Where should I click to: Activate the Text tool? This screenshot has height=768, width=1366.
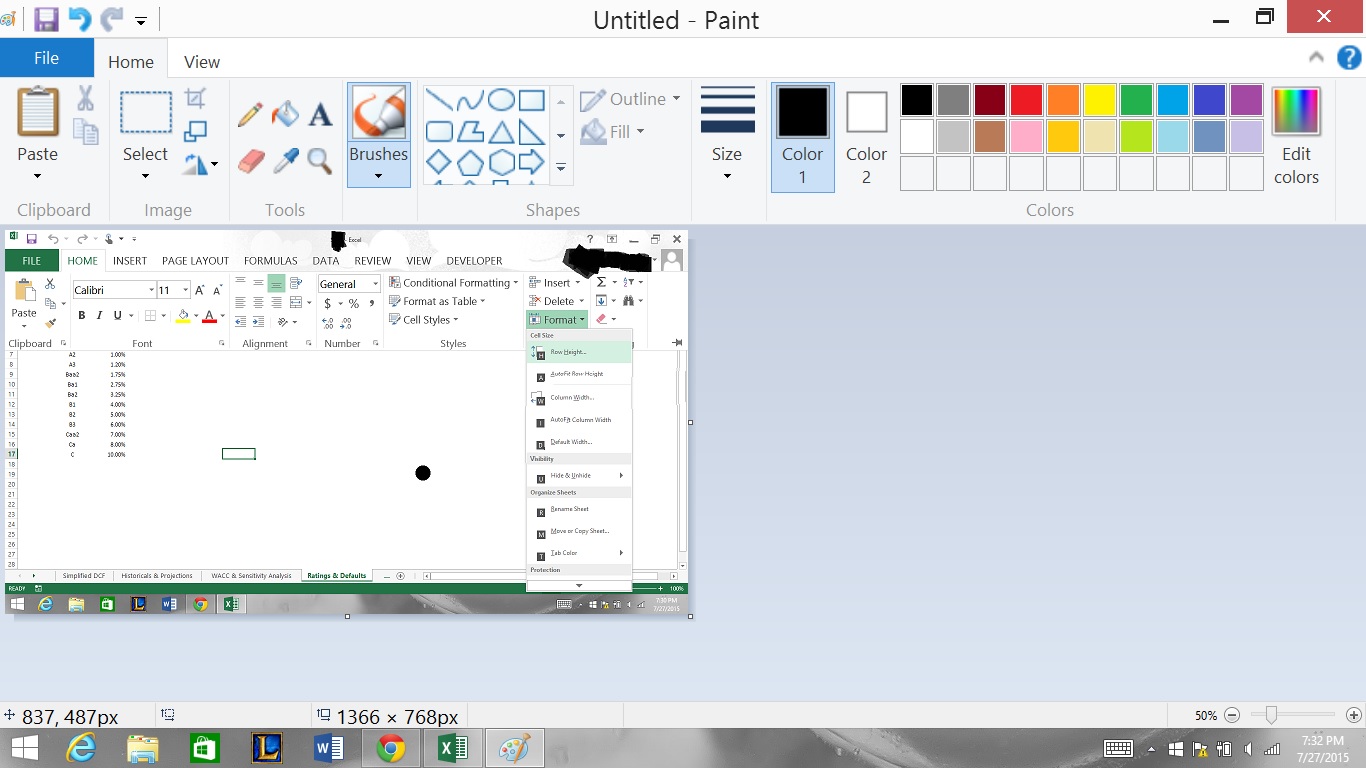point(320,114)
